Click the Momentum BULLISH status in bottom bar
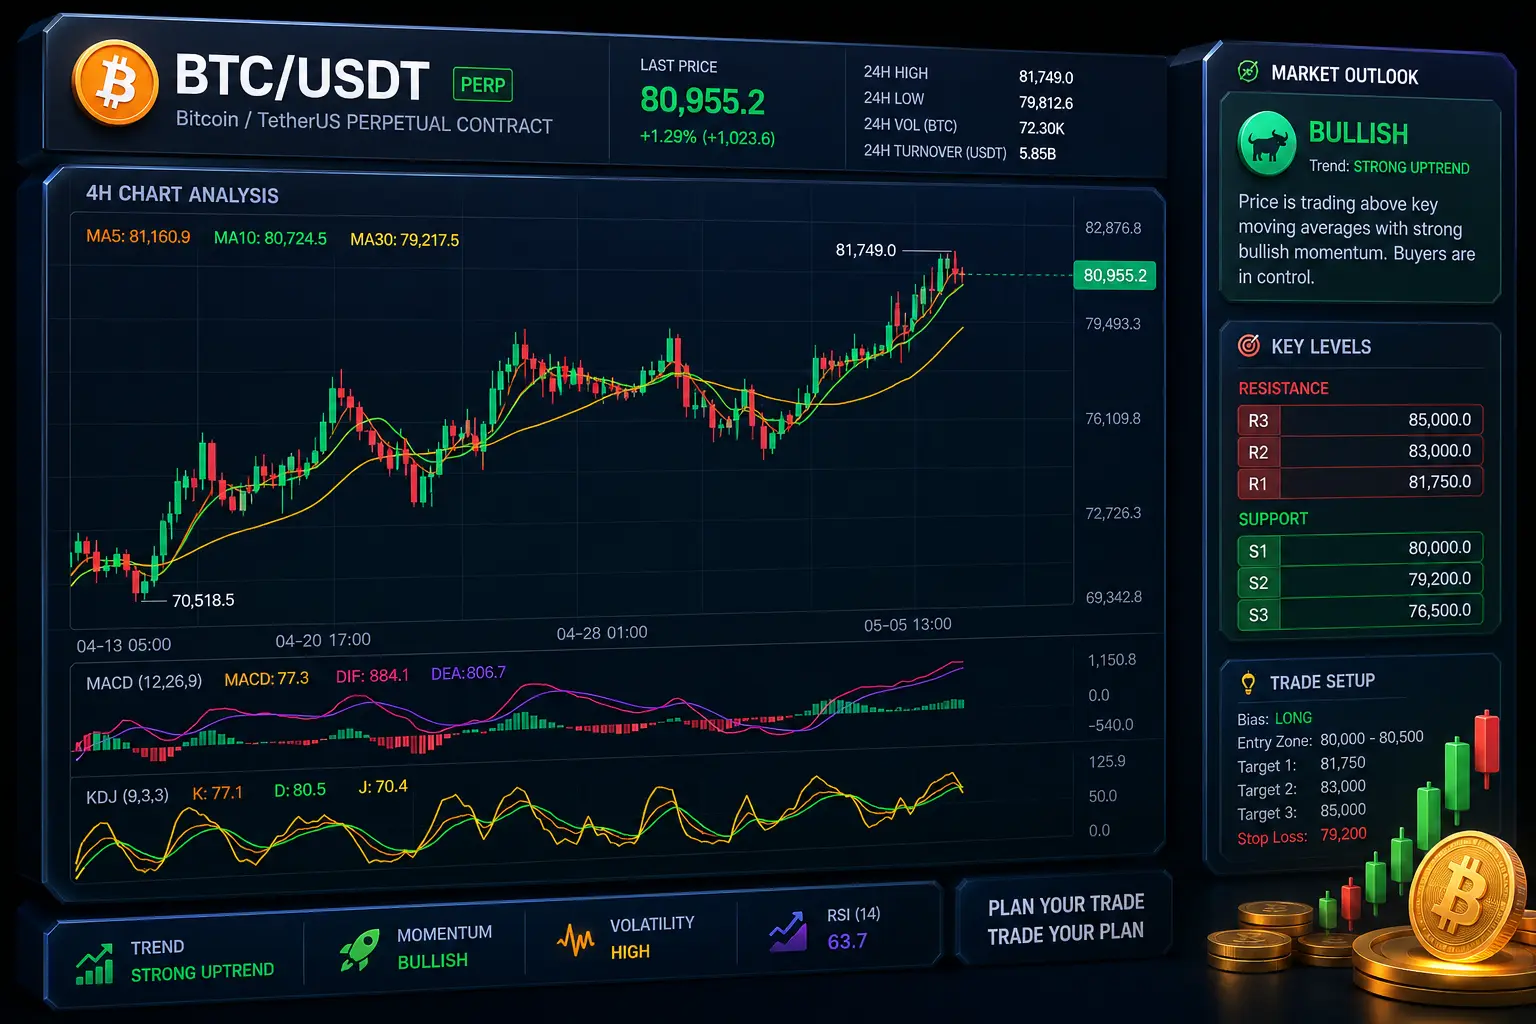The image size is (1536, 1024). tap(433, 961)
